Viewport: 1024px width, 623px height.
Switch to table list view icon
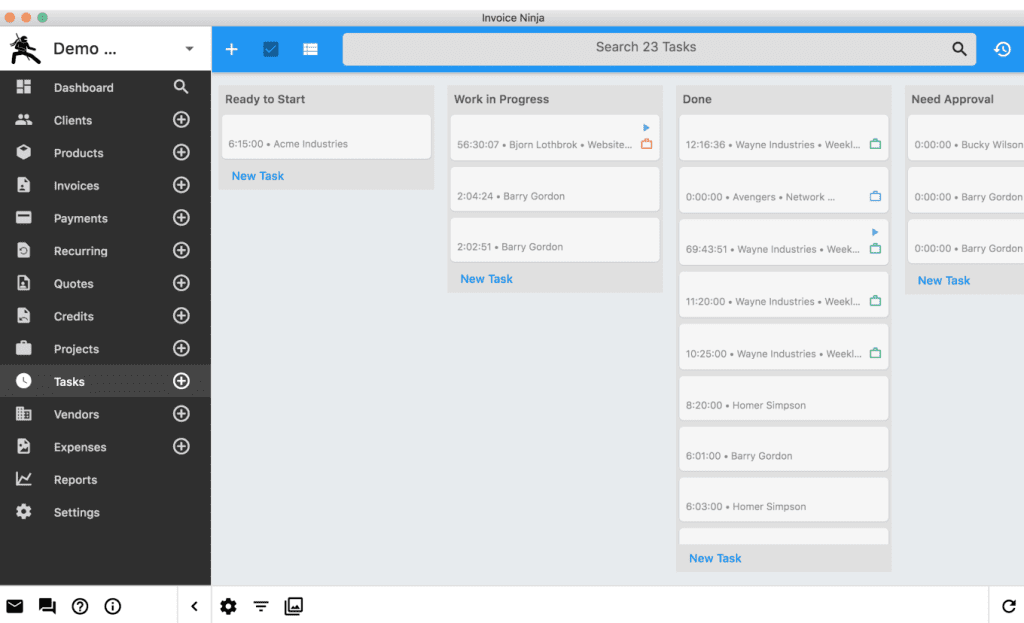[310, 49]
